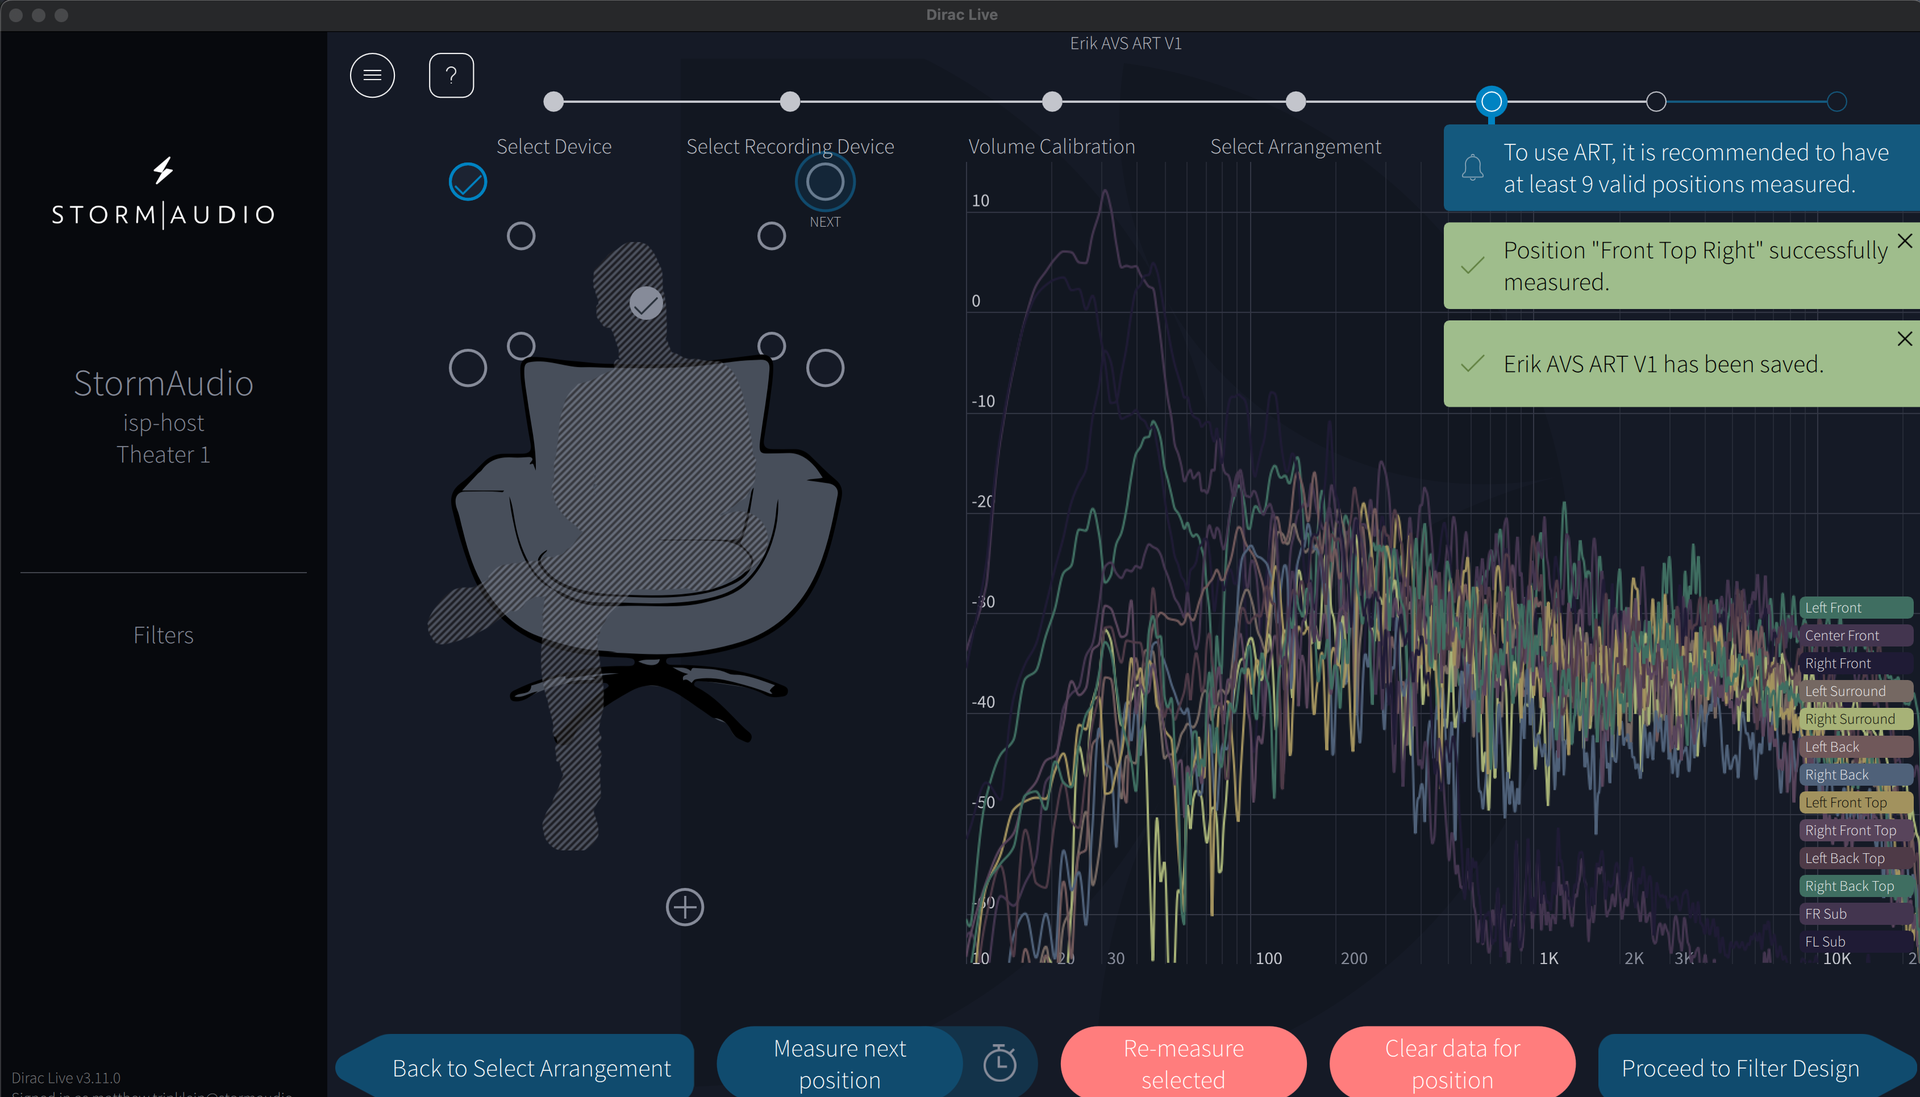Click the StormAudio lightning logo
The width and height of the screenshot is (1920, 1097).
click(163, 171)
